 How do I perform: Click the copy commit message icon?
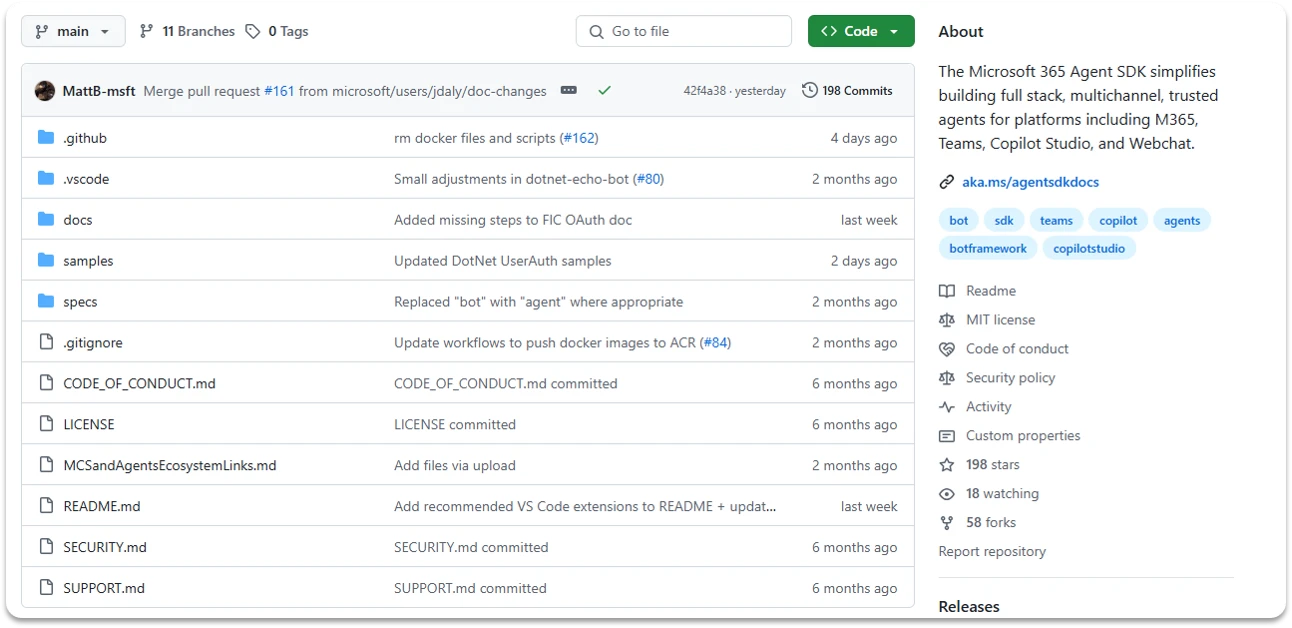[x=568, y=89]
